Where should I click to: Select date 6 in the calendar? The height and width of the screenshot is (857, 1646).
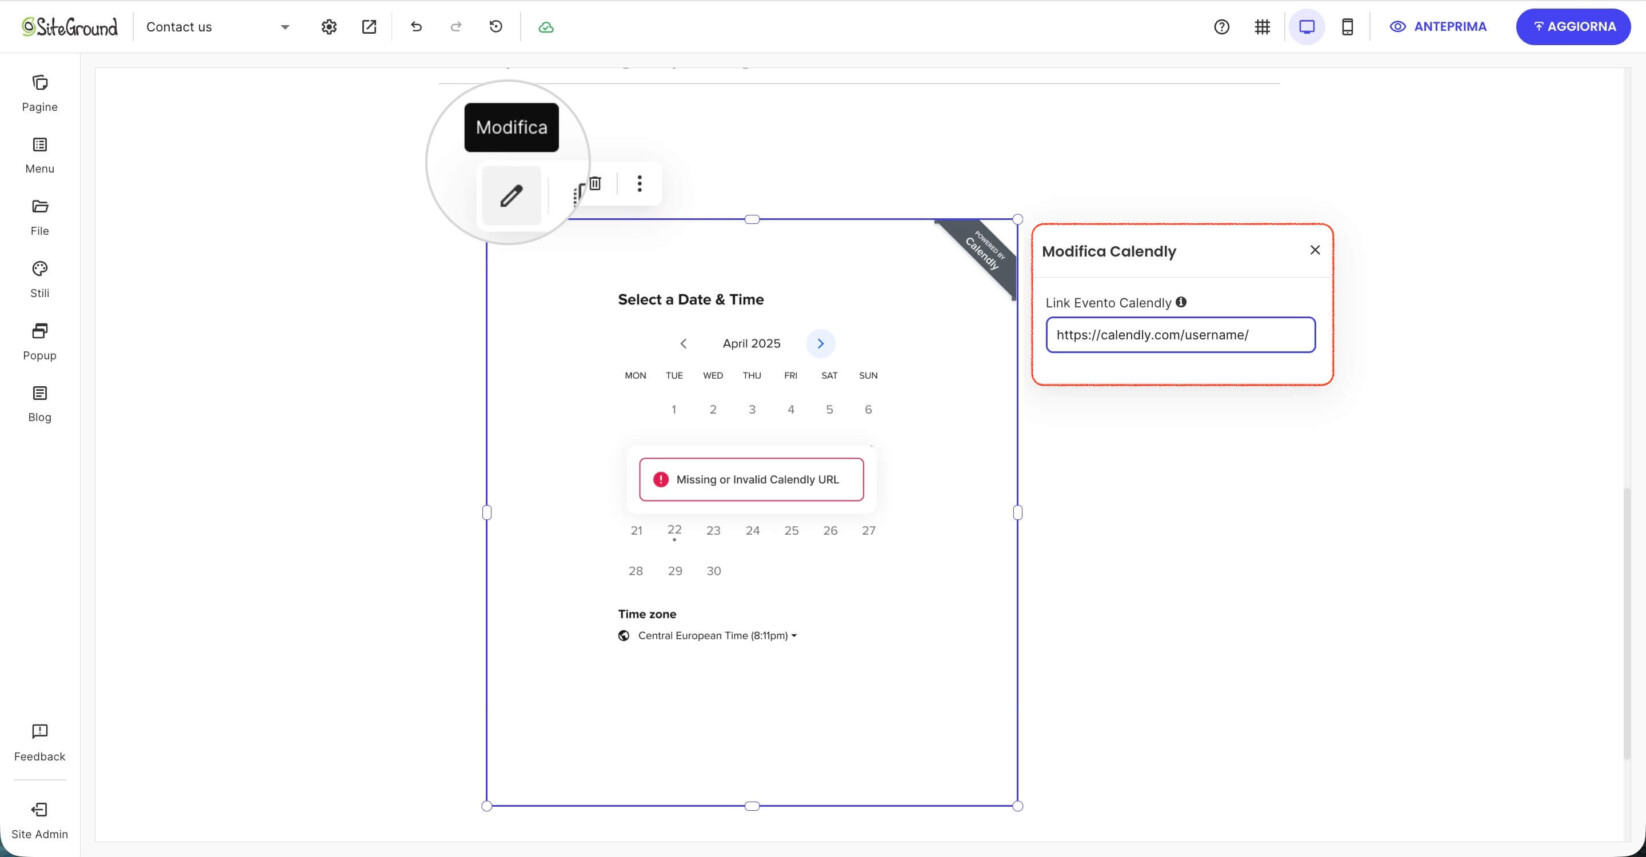point(868,409)
